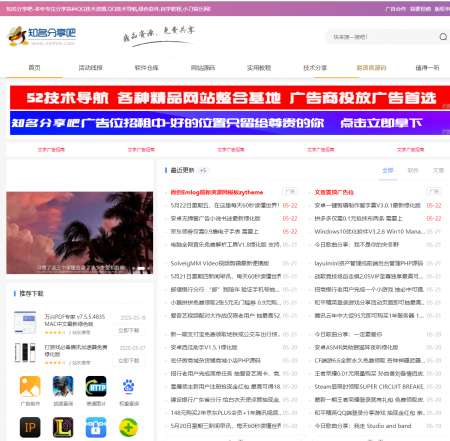Click 立即下载 for the PDF software
The width and height of the screenshot is (450, 441).
coord(129,330)
